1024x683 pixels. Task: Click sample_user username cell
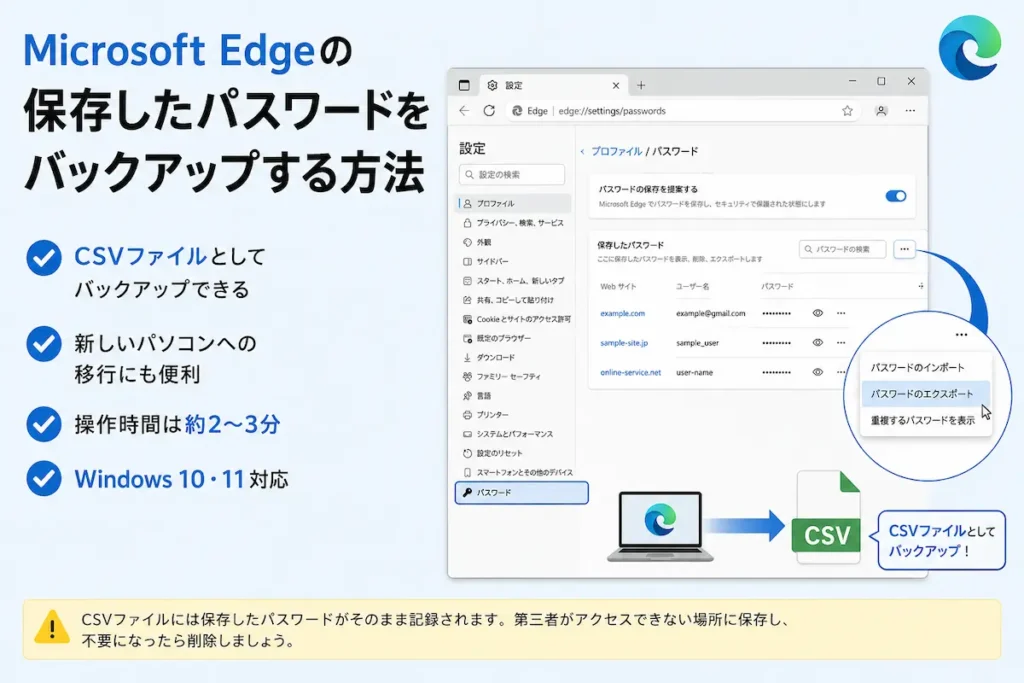697,343
